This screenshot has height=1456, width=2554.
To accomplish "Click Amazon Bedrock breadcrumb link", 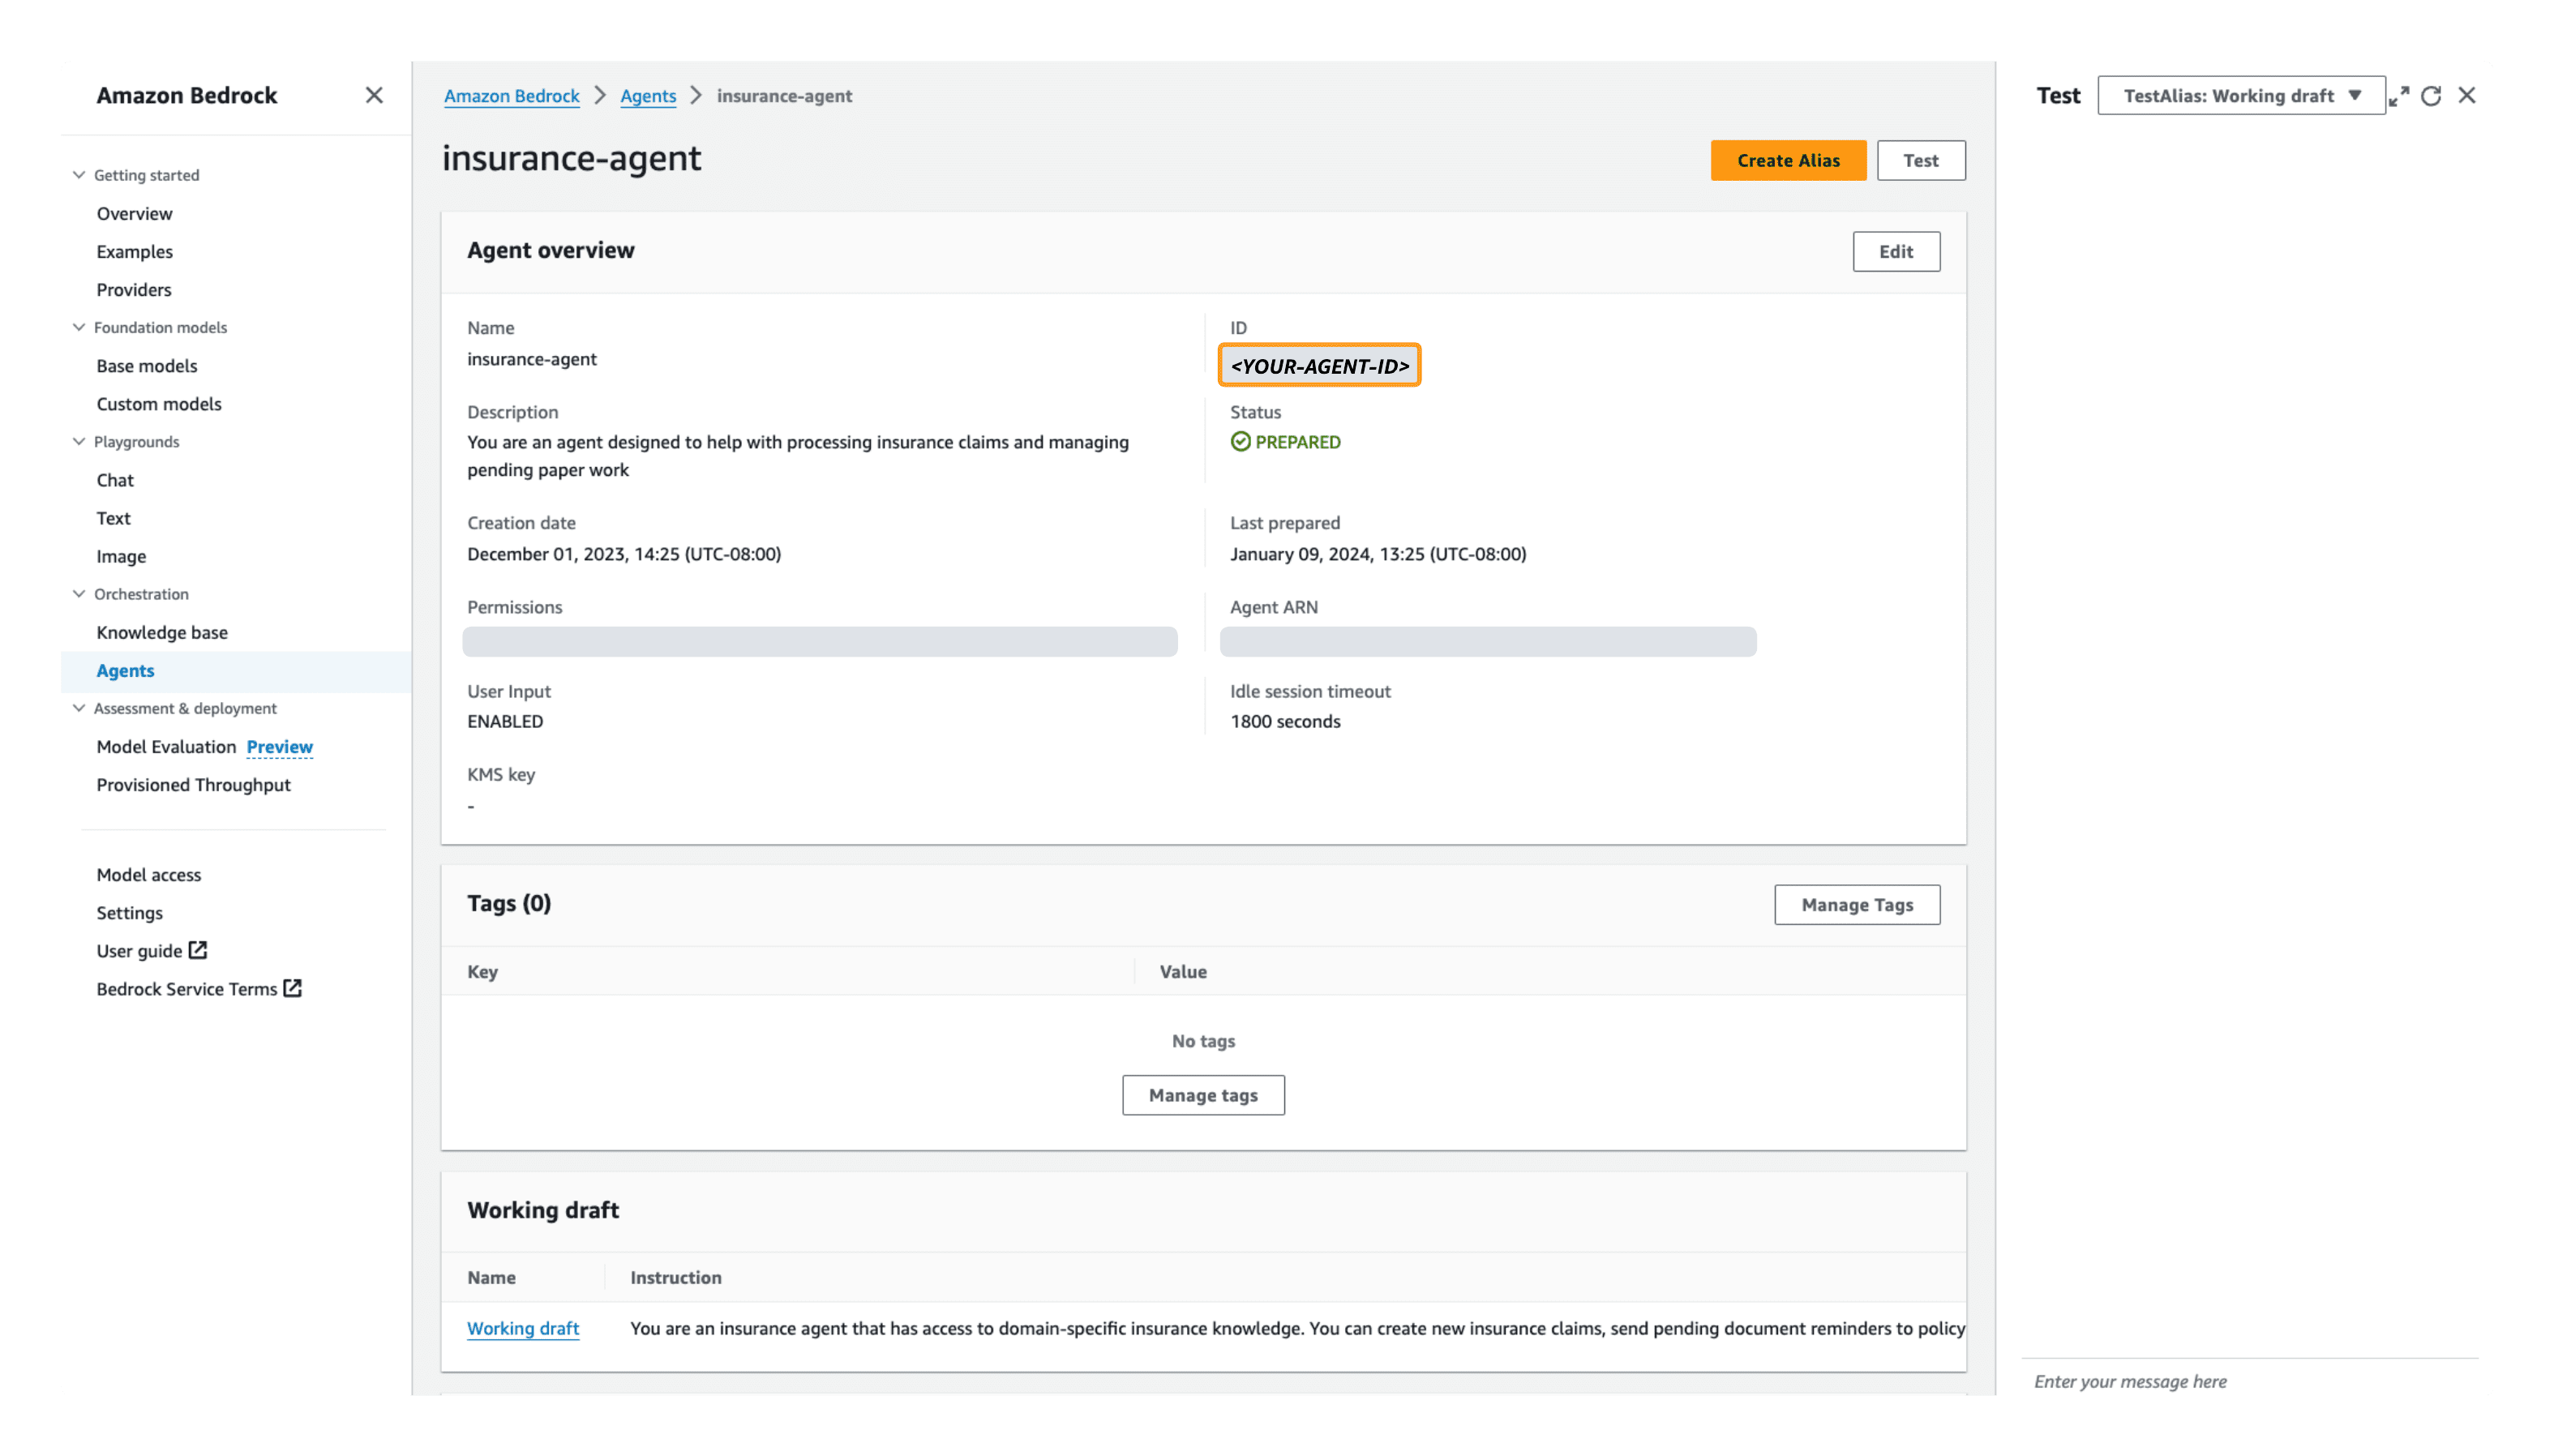I will [511, 96].
